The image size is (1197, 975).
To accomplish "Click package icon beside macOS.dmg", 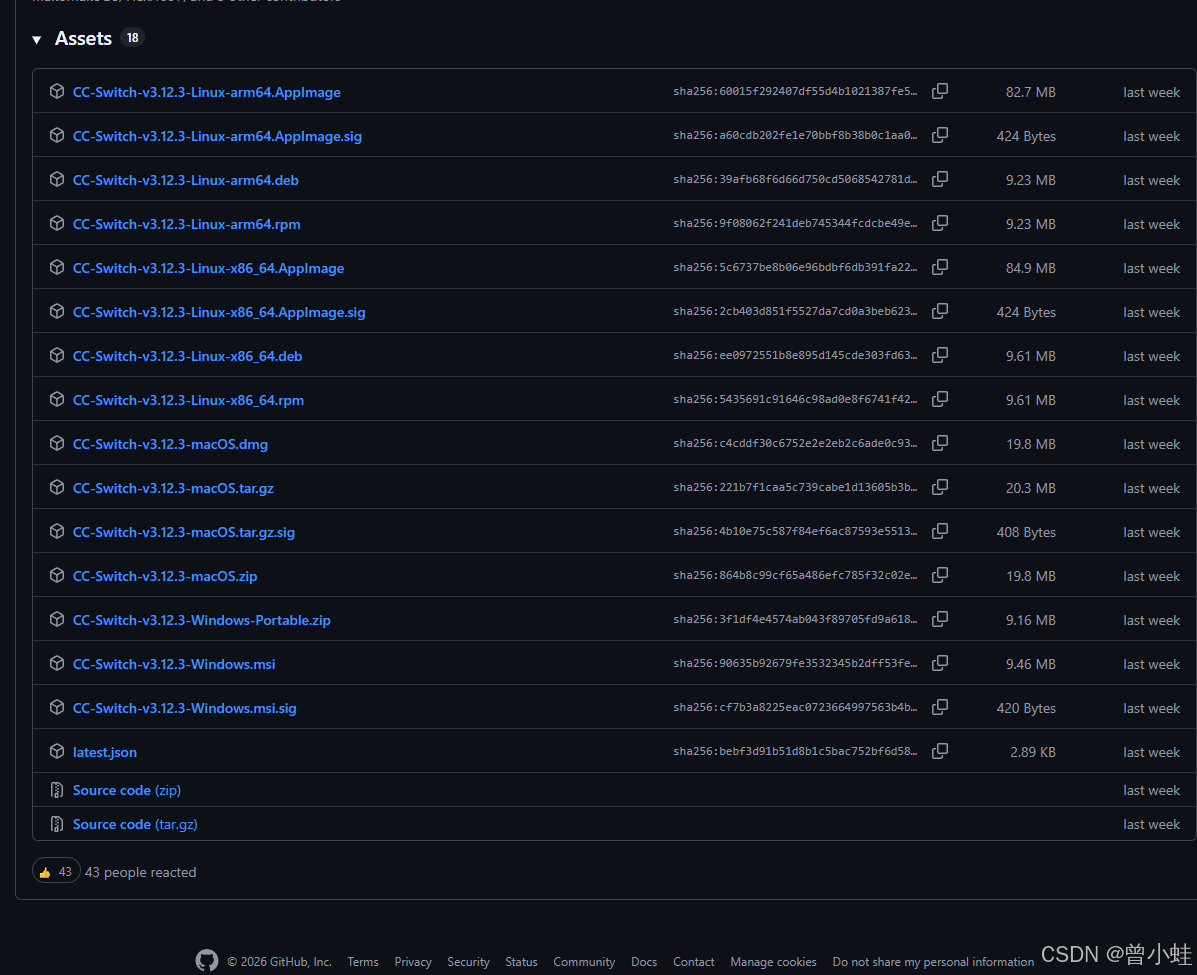I will [56, 444].
